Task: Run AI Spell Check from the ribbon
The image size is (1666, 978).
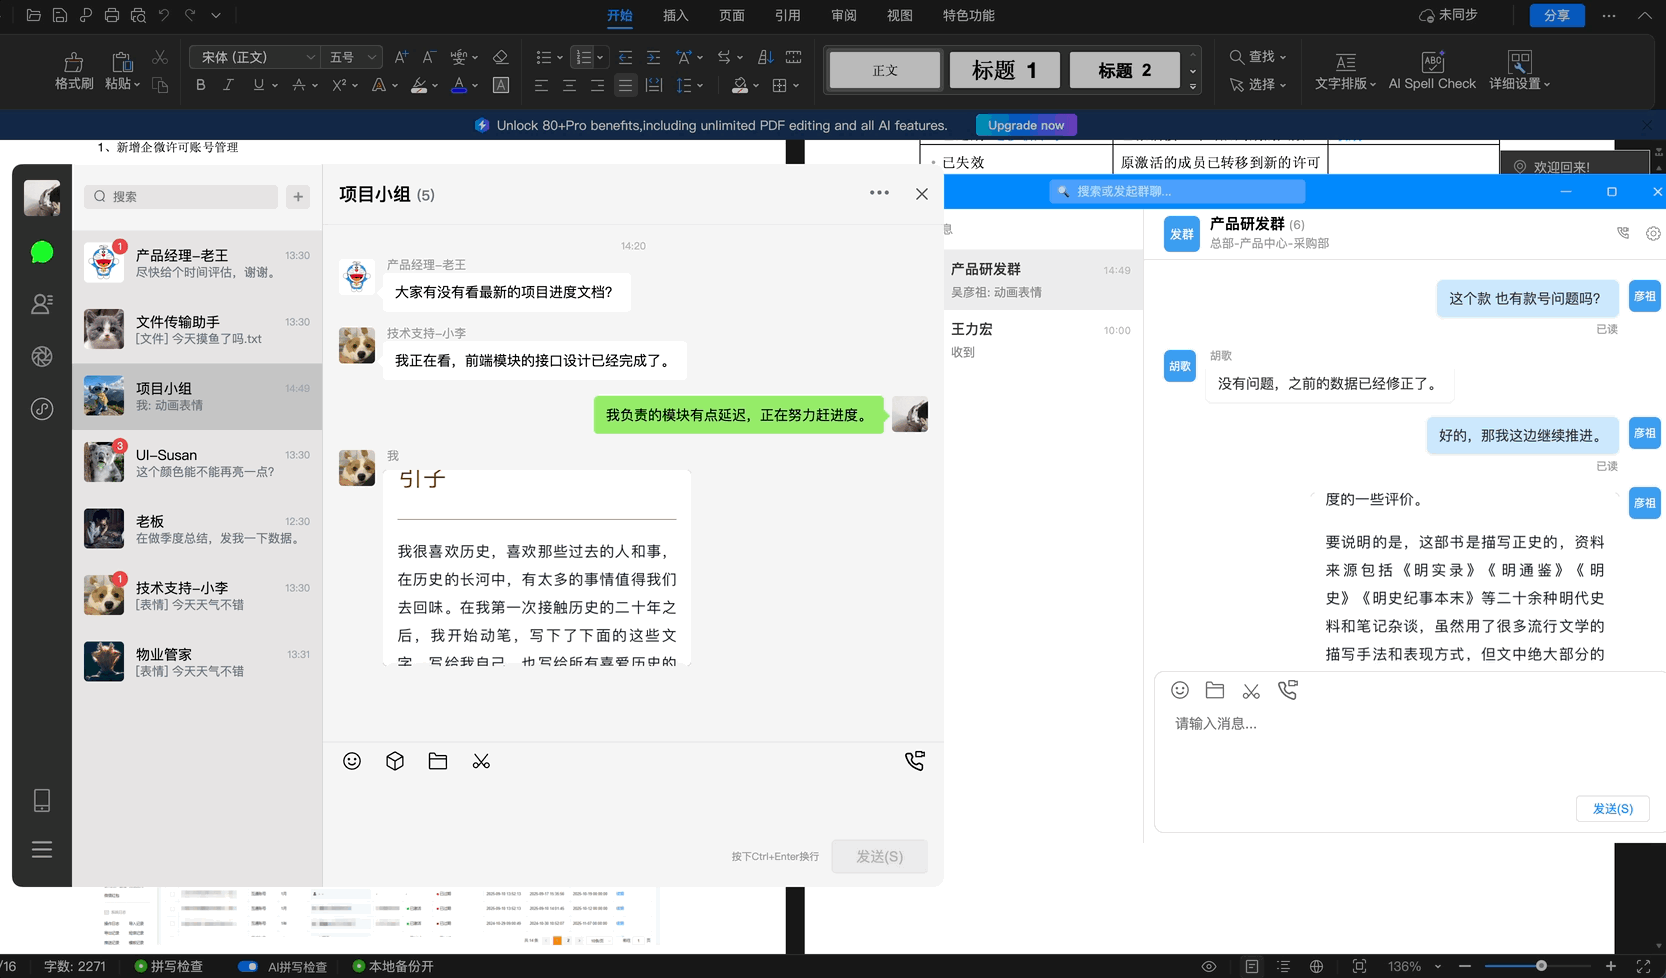Action: click(1431, 68)
